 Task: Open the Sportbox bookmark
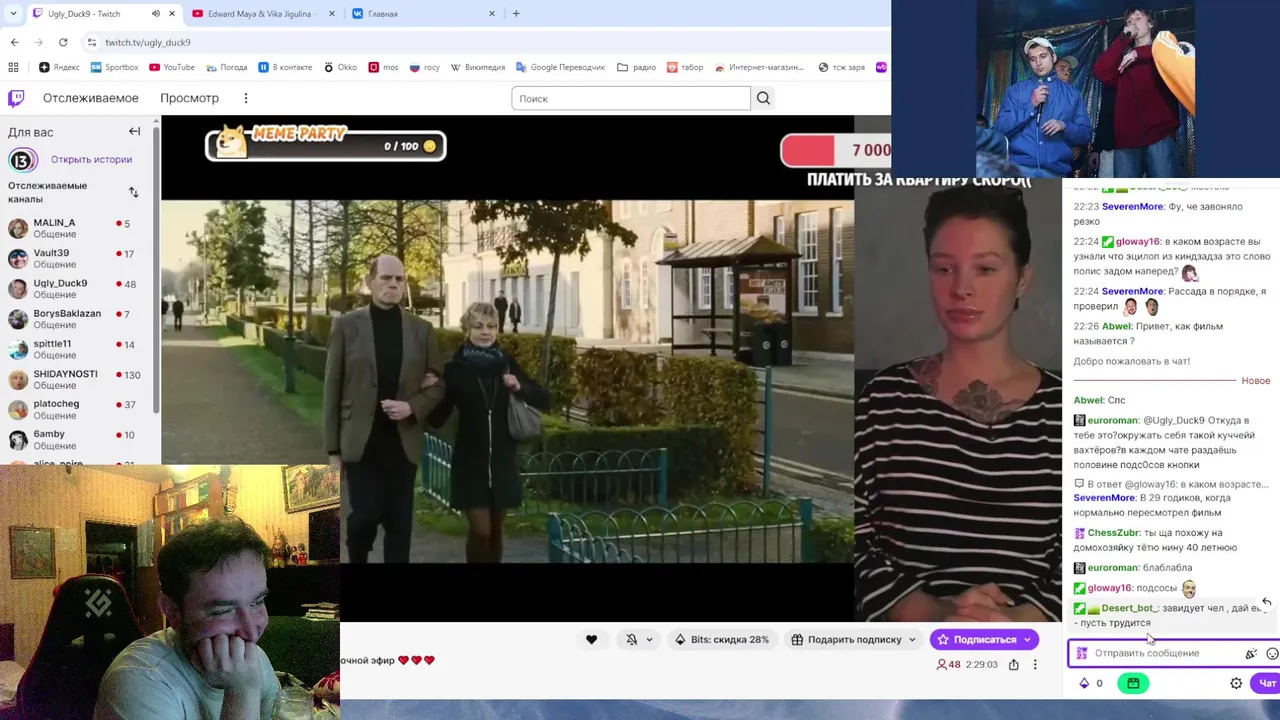pos(114,67)
